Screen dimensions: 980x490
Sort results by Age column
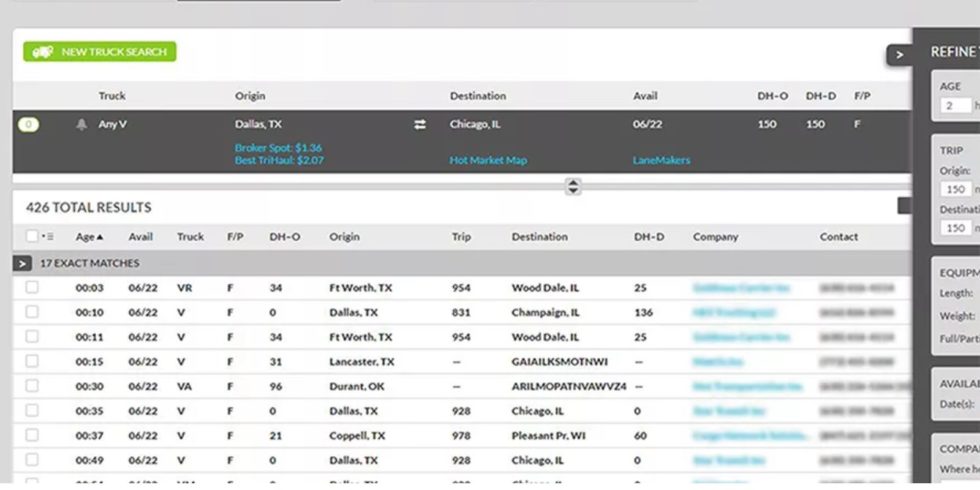89,237
